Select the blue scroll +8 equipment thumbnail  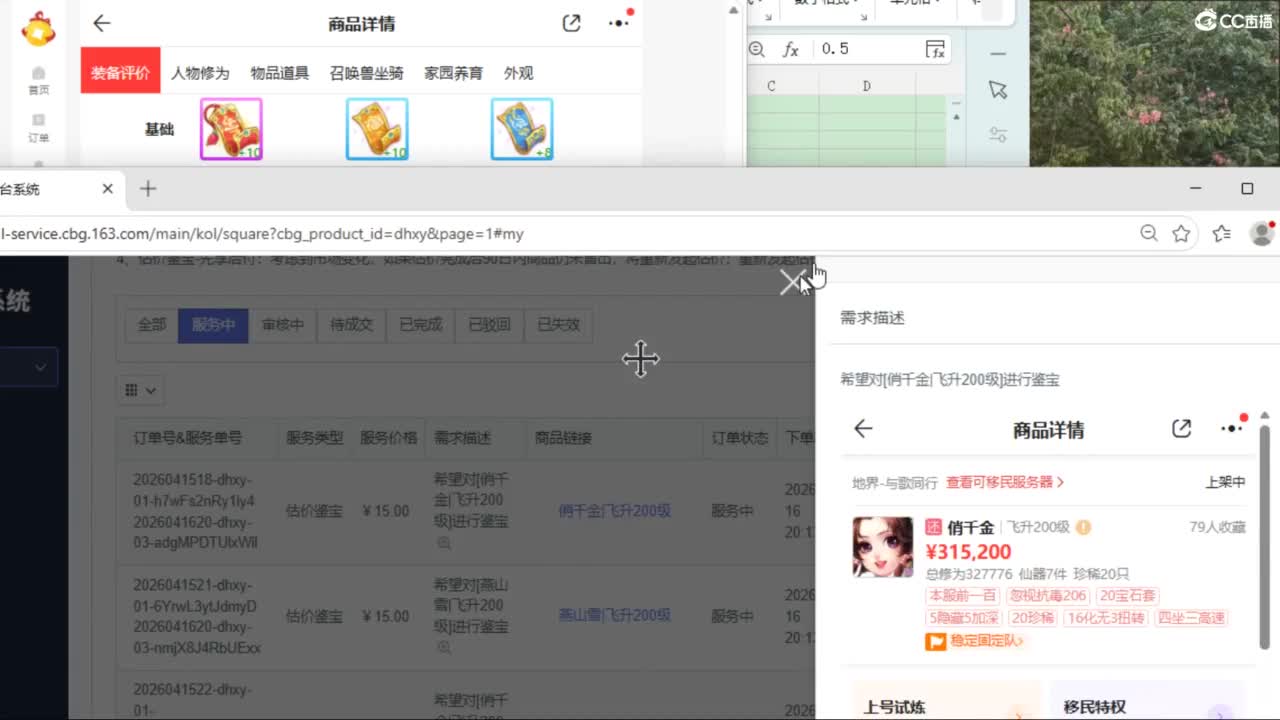(x=522, y=129)
